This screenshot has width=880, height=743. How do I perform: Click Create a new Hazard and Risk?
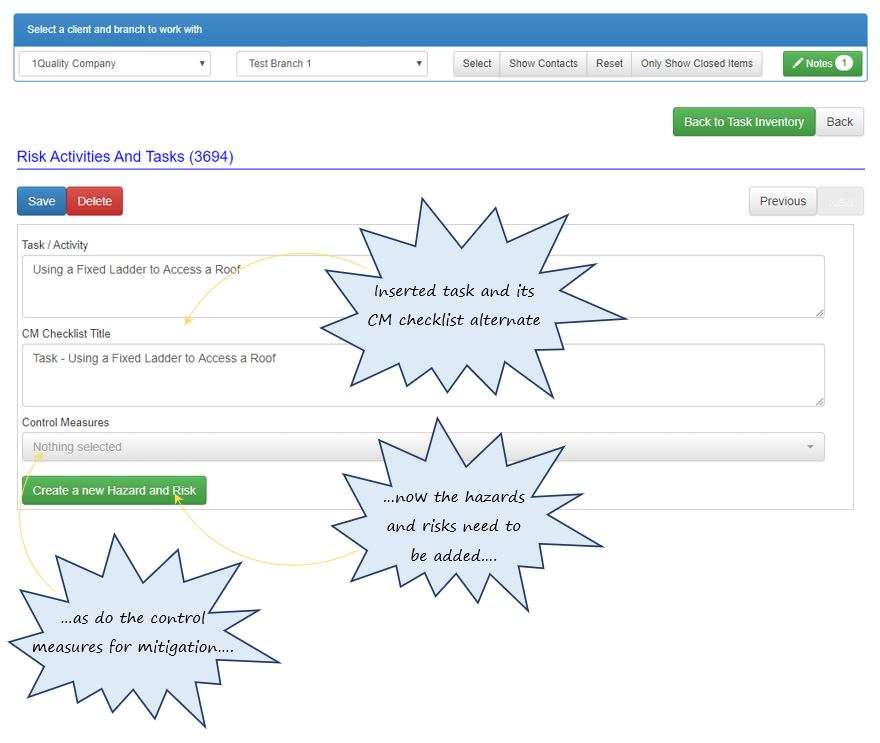pyautogui.click(x=114, y=490)
